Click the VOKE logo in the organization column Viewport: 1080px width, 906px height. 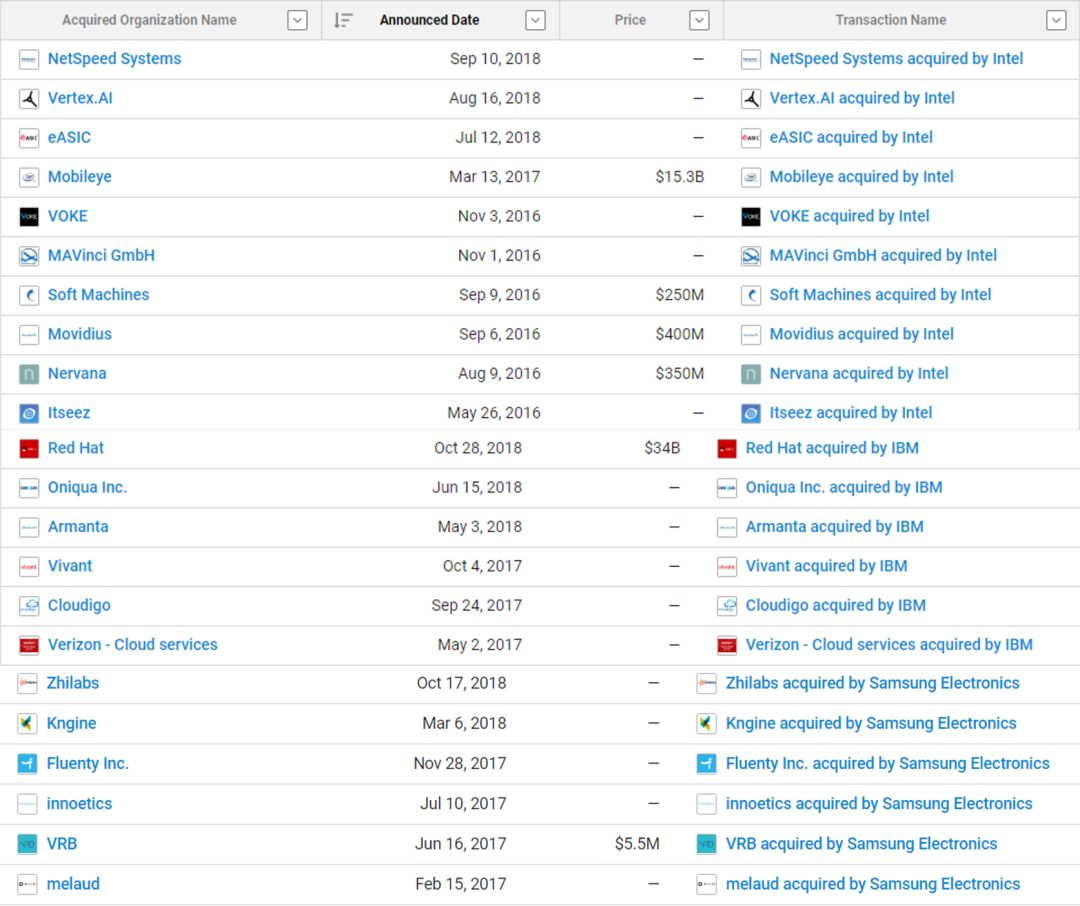pos(29,217)
